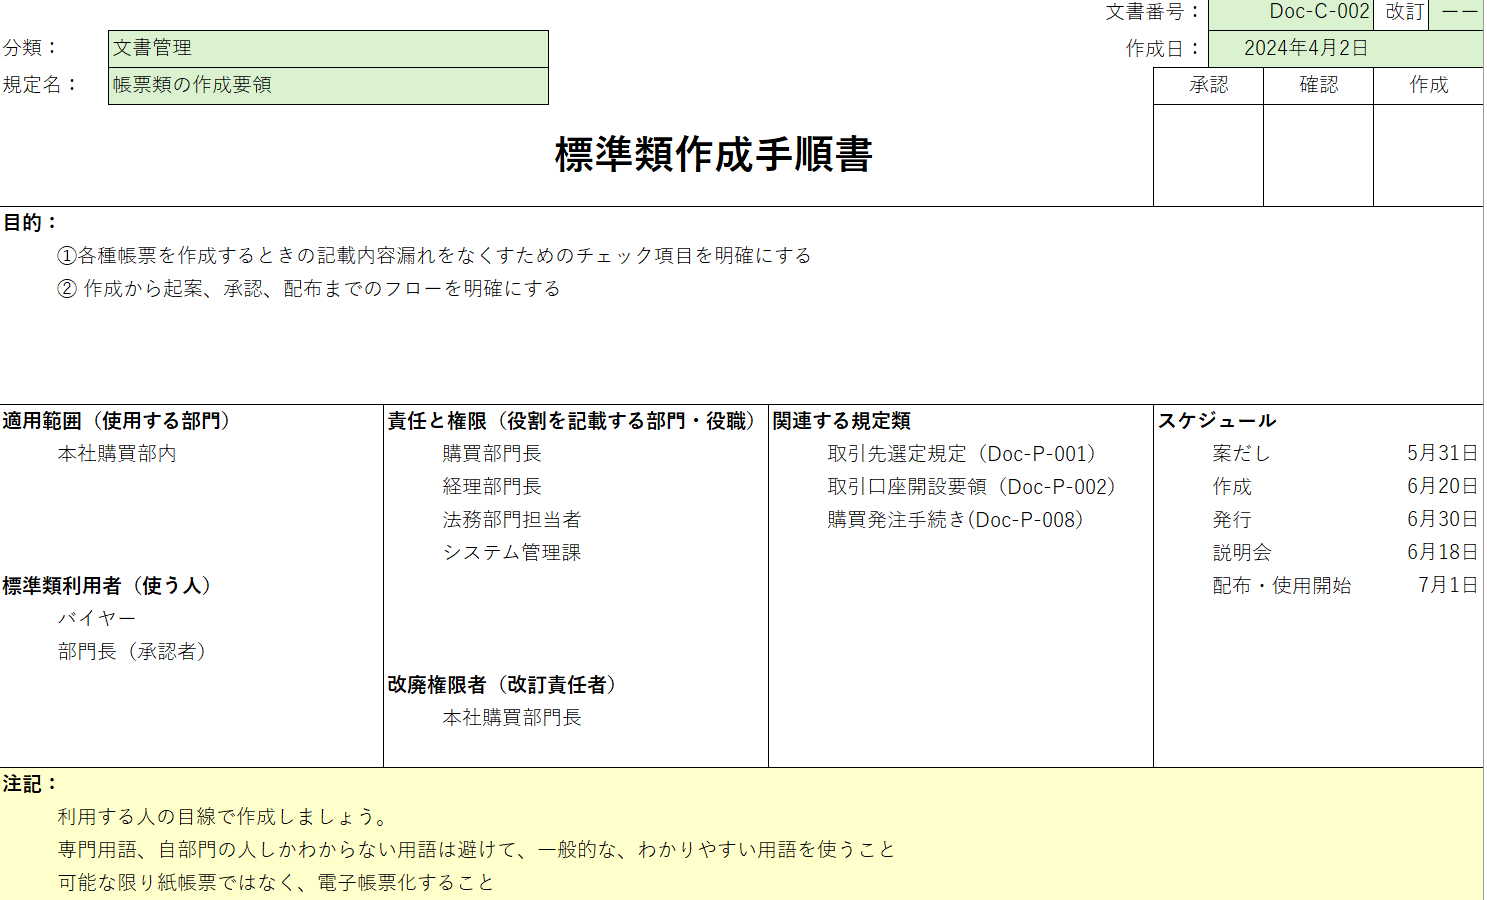
Task: Select the 経理部門長 cell
Action: tap(492, 486)
